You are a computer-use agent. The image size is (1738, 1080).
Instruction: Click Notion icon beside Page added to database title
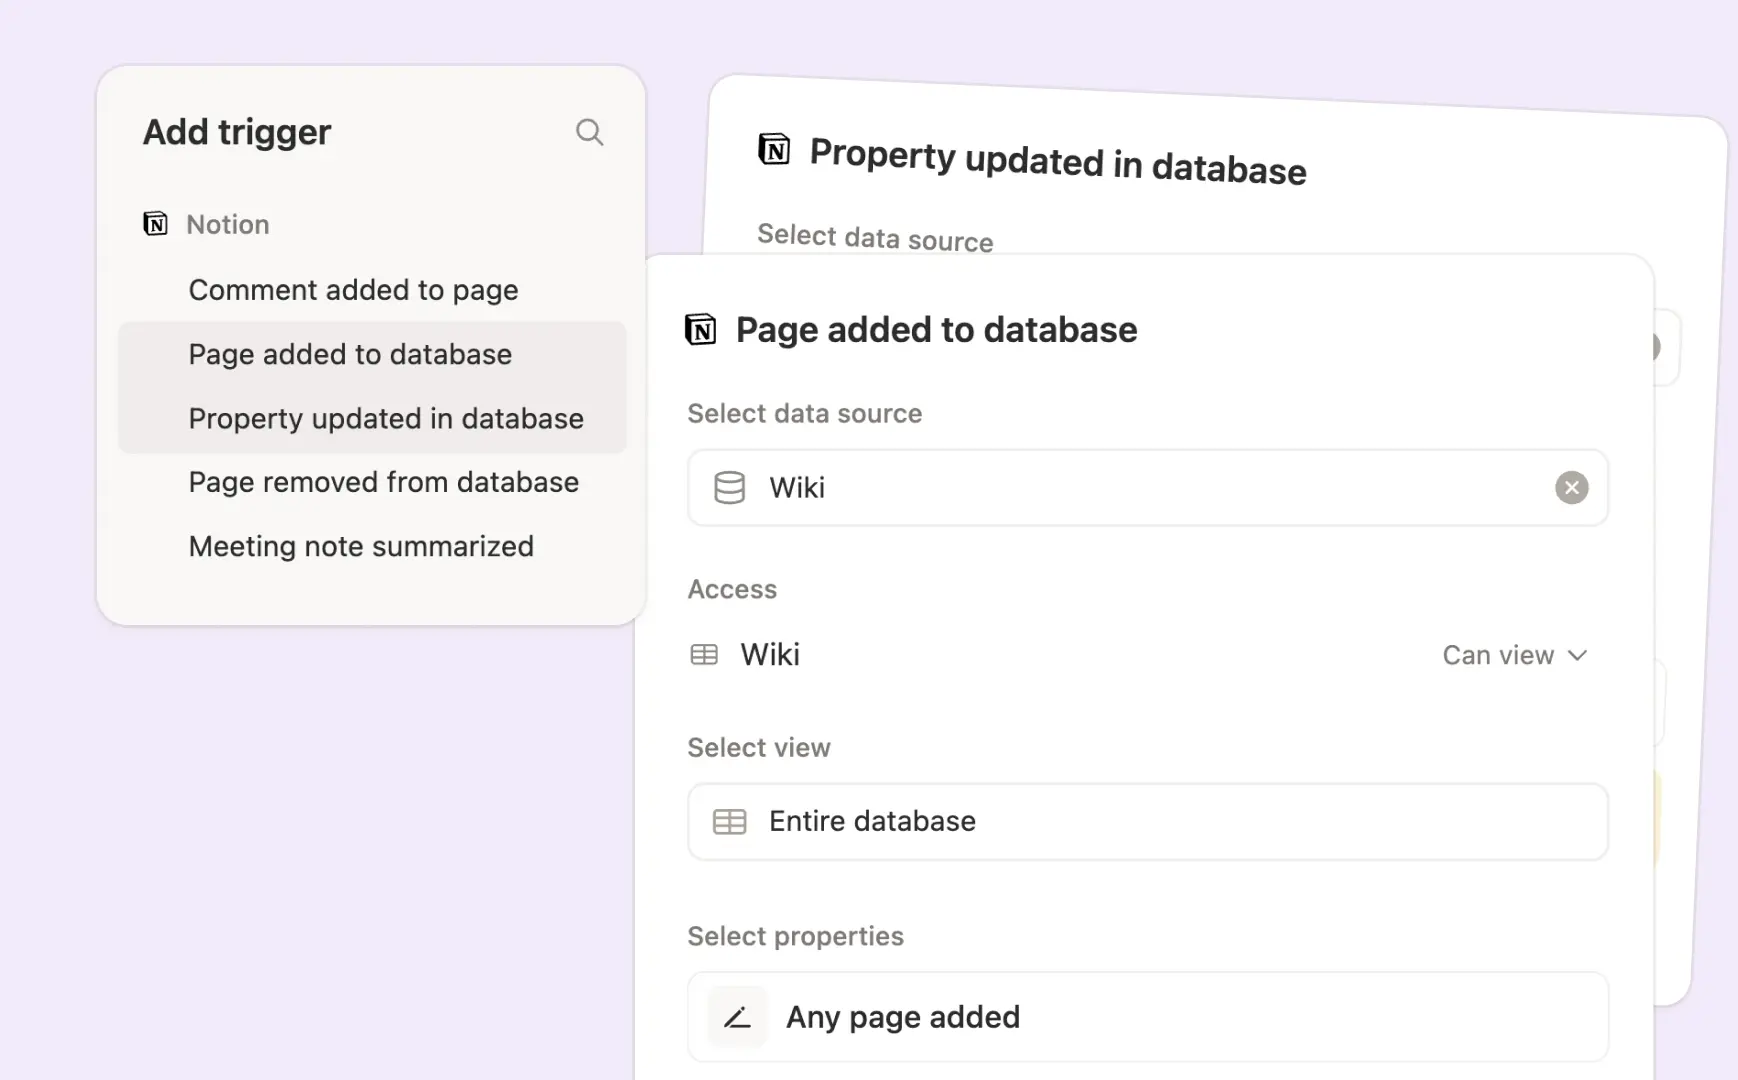700,329
